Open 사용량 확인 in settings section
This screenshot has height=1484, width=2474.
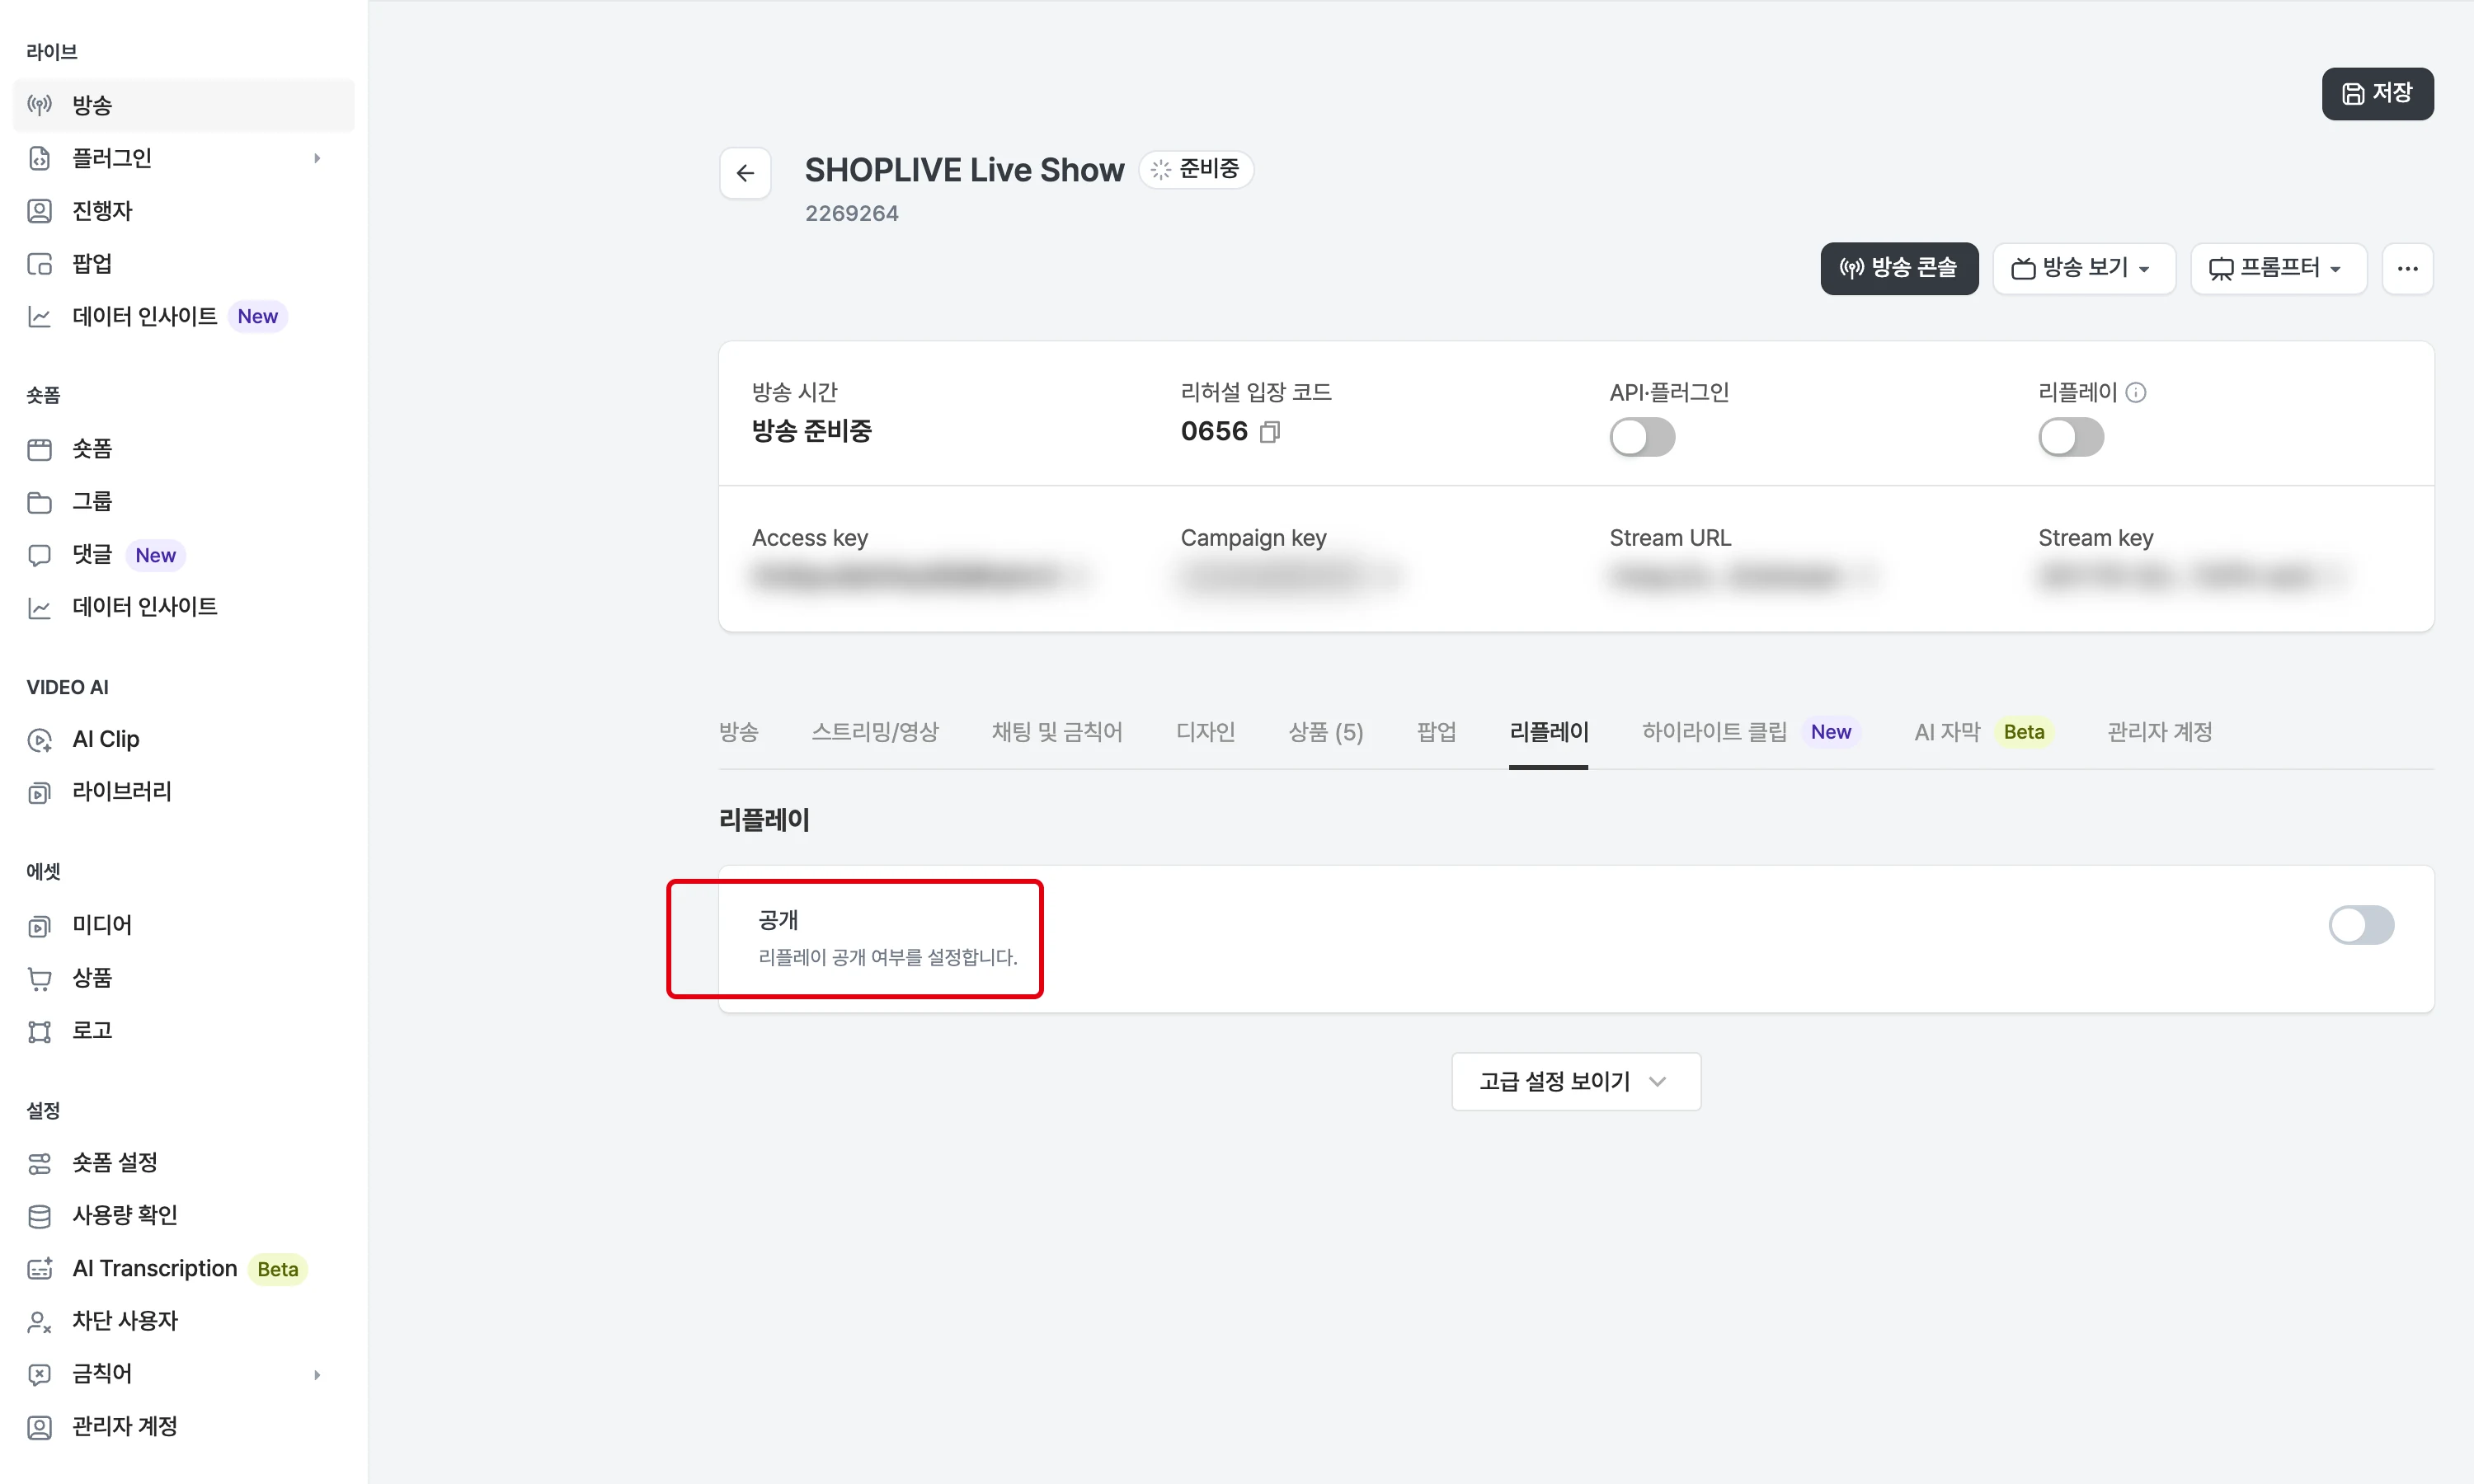coord(184,1215)
